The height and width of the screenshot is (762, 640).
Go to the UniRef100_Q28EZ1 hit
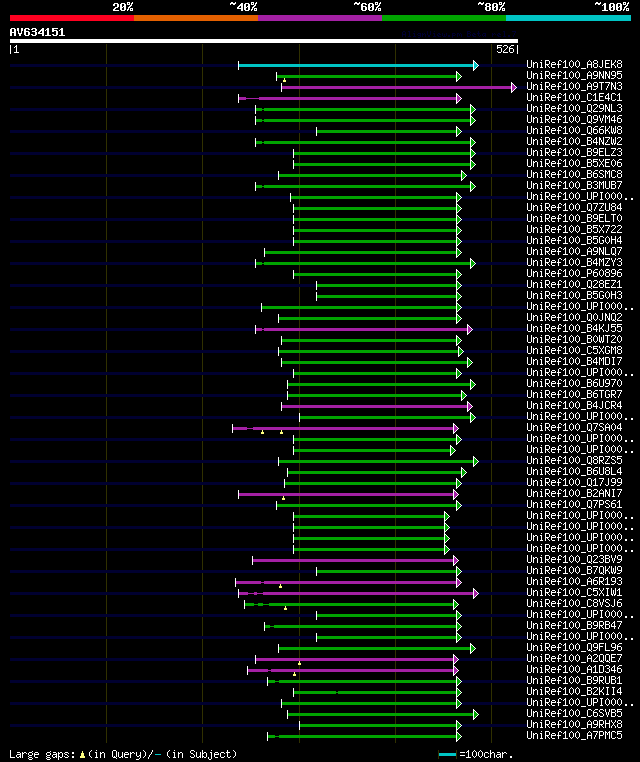(x=574, y=285)
